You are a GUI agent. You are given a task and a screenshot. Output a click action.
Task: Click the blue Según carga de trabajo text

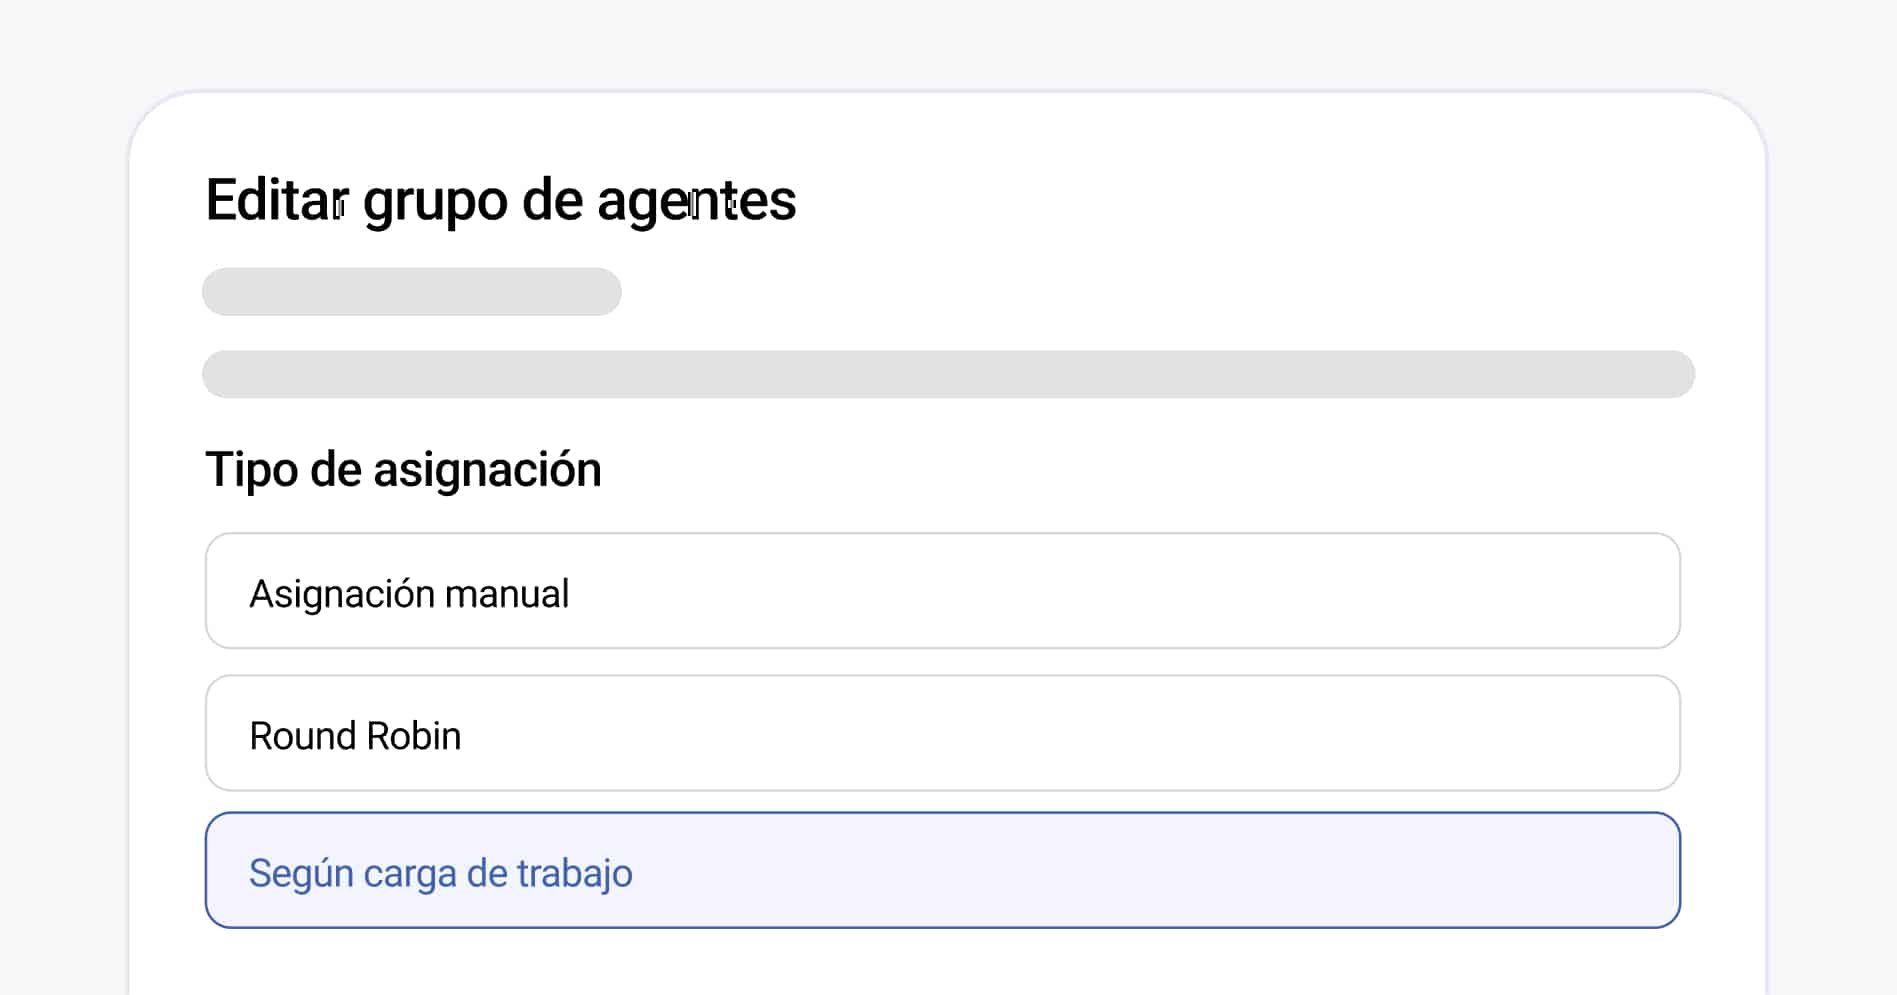[x=440, y=873]
